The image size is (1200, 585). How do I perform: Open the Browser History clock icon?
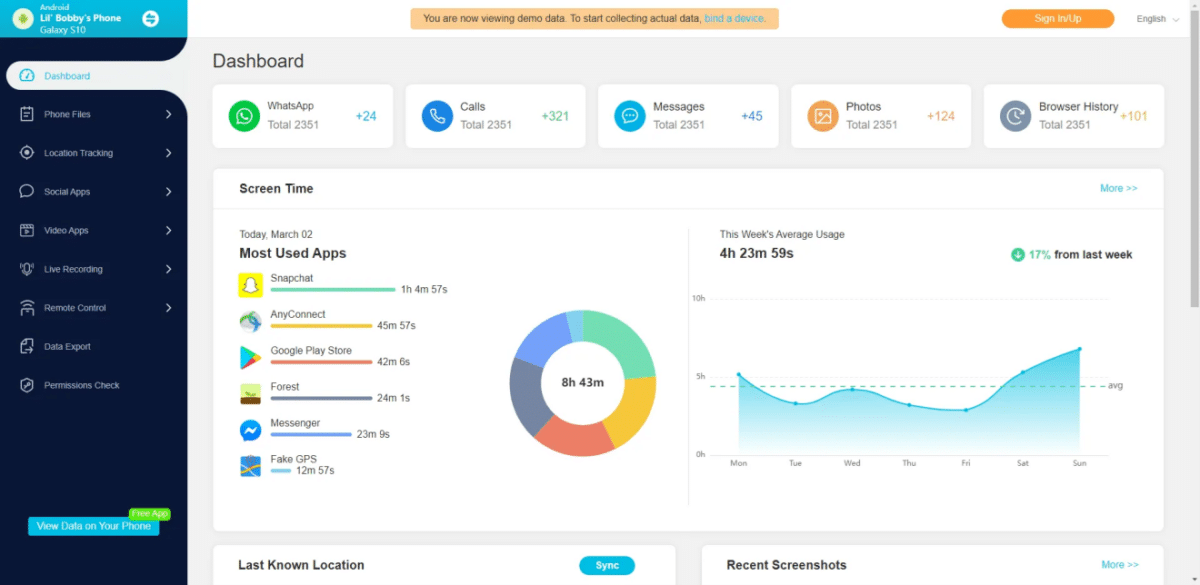click(x=1015, y=116)
